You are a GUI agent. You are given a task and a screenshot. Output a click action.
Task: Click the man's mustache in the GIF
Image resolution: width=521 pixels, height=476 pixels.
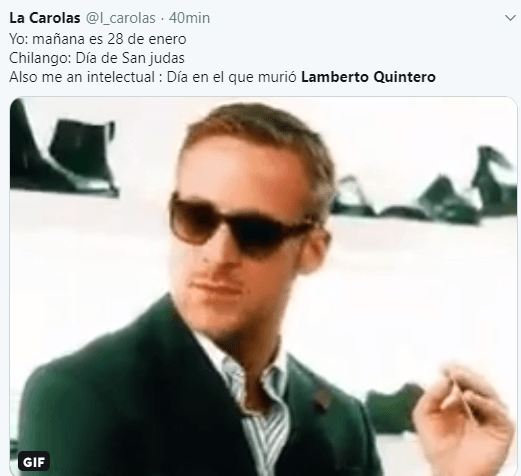click(215, 277)
